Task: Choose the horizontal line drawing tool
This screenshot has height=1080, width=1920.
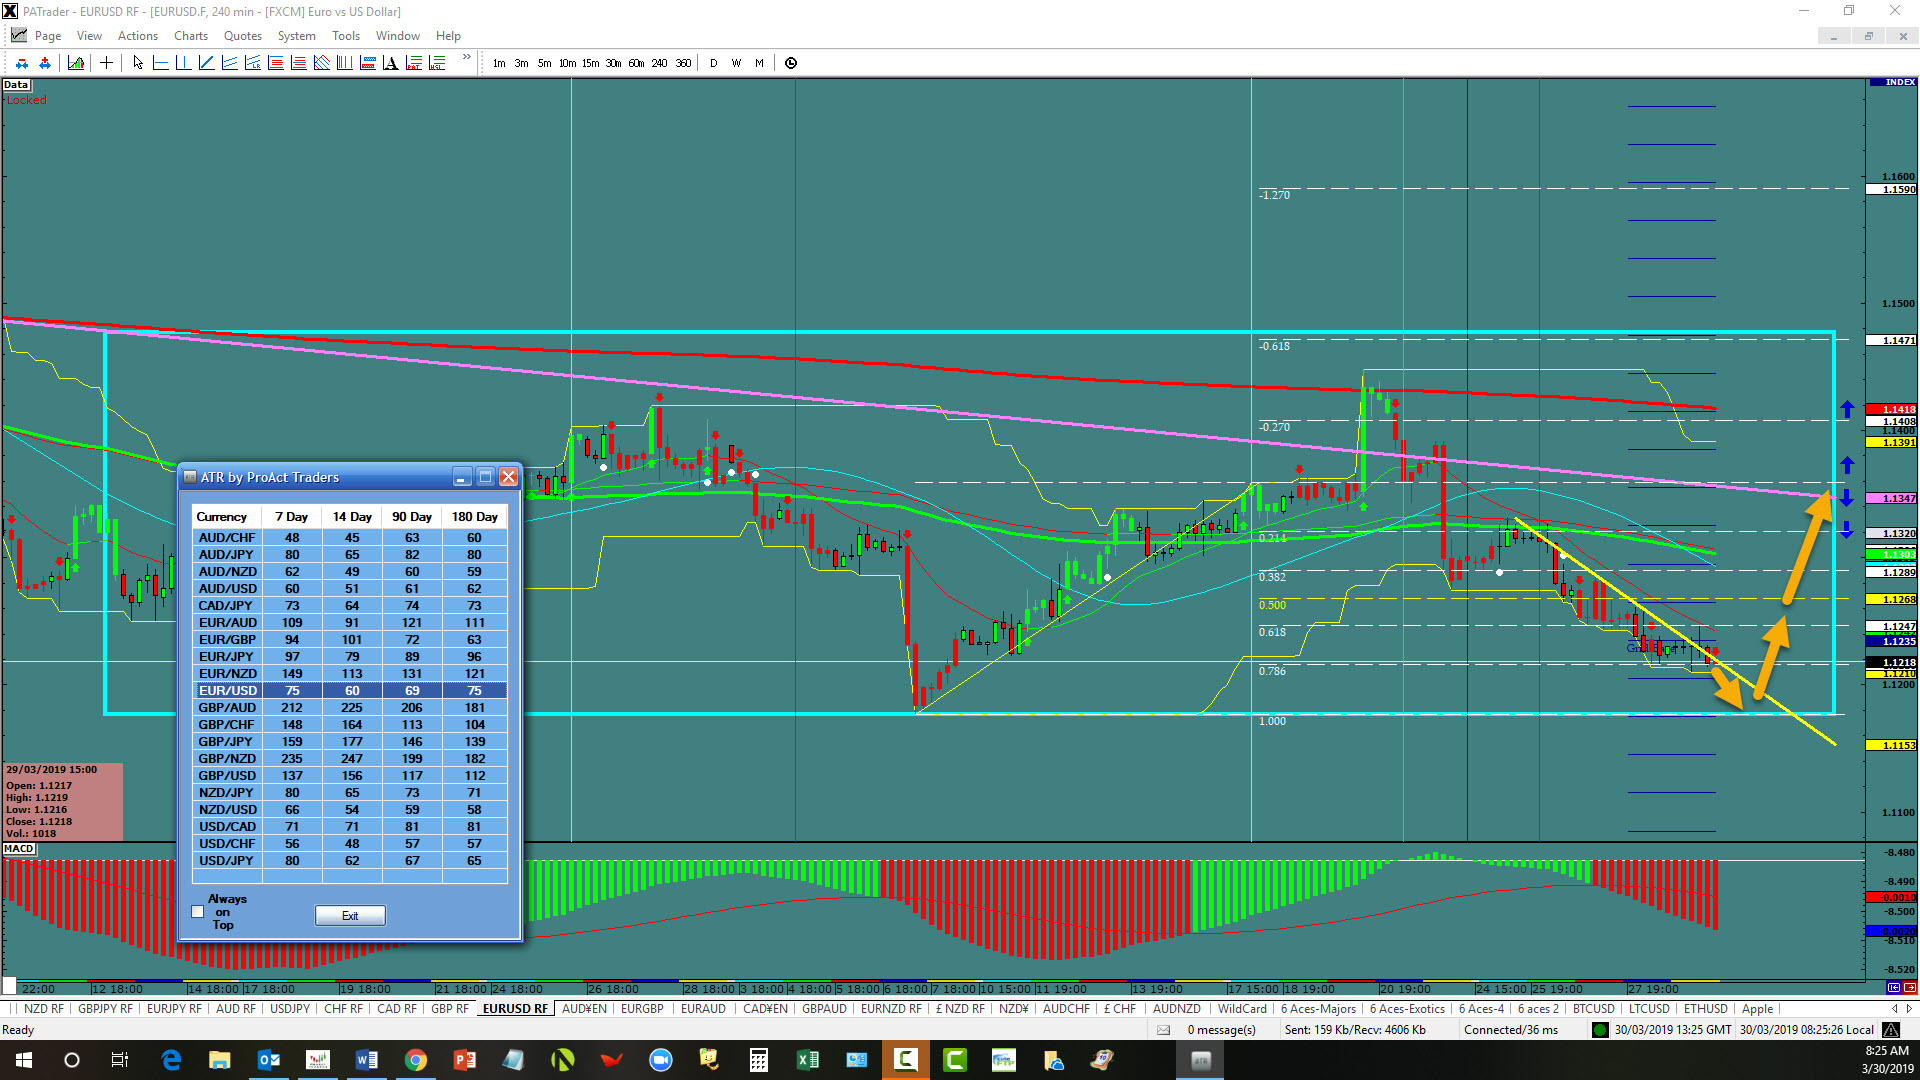Action: pos(160,63)
